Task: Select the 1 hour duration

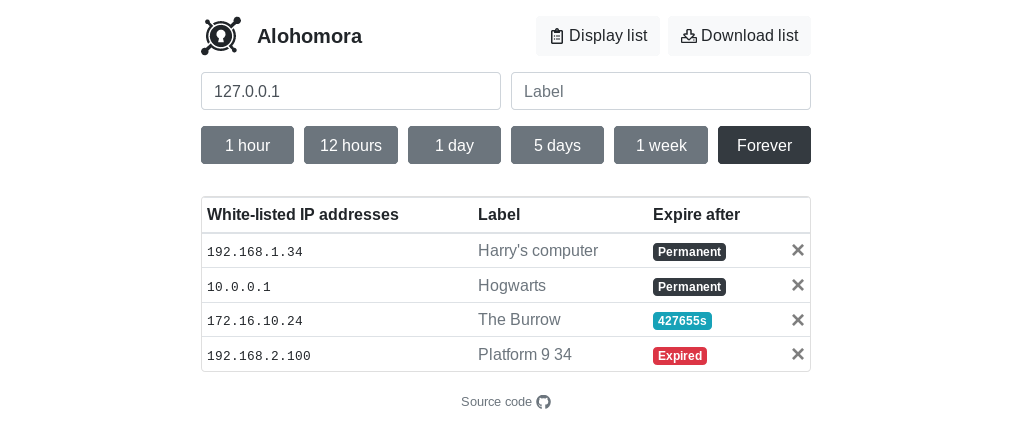Action: coord(248,145)
